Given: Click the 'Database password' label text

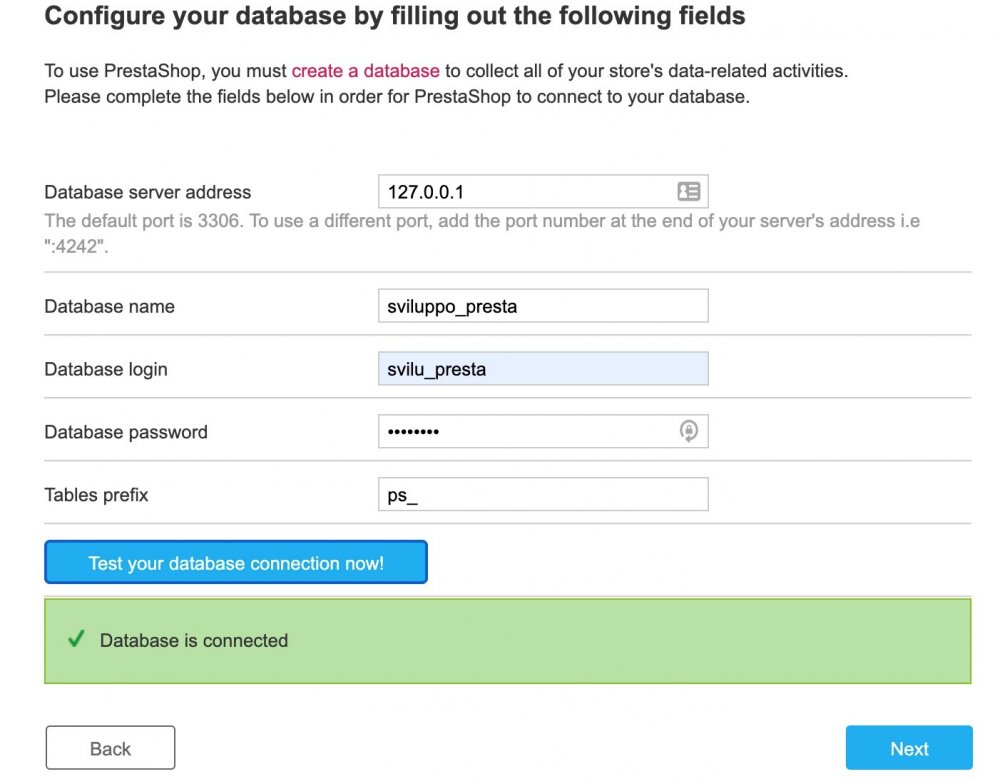Looking at the screenshot, I should click(x=126, y=432).
